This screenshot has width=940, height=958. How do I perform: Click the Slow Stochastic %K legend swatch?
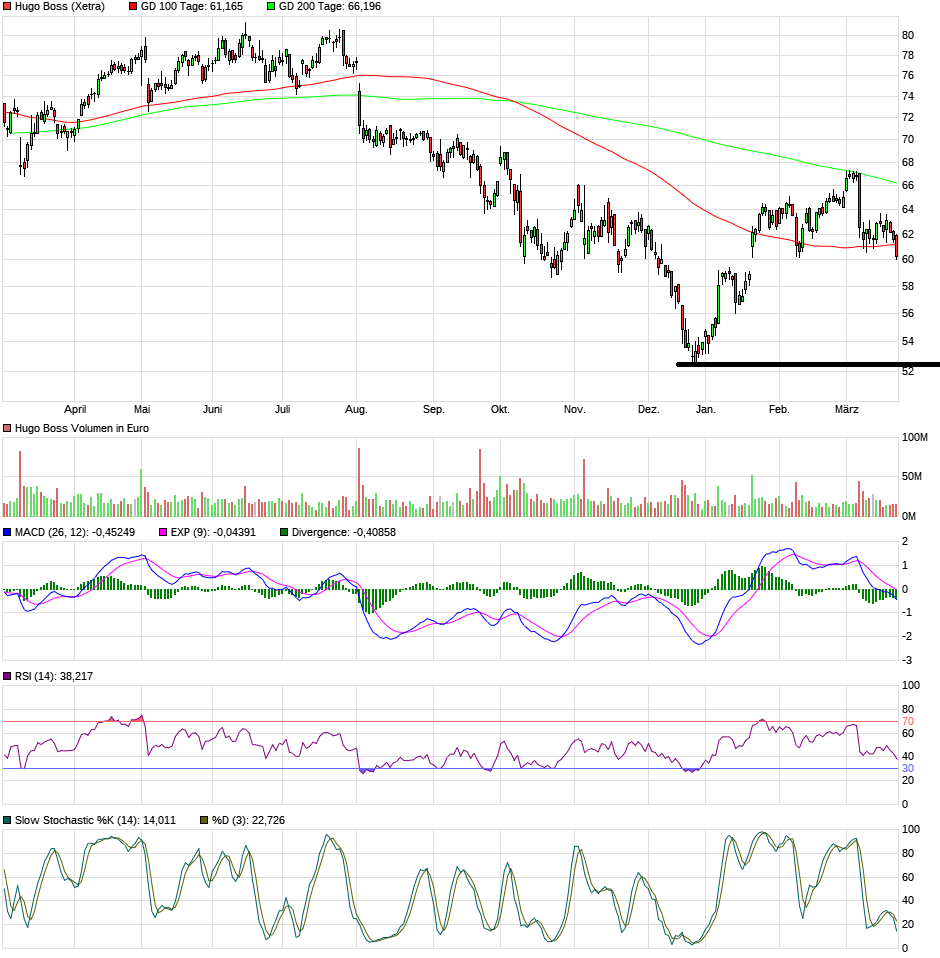(x=8, y=820)
